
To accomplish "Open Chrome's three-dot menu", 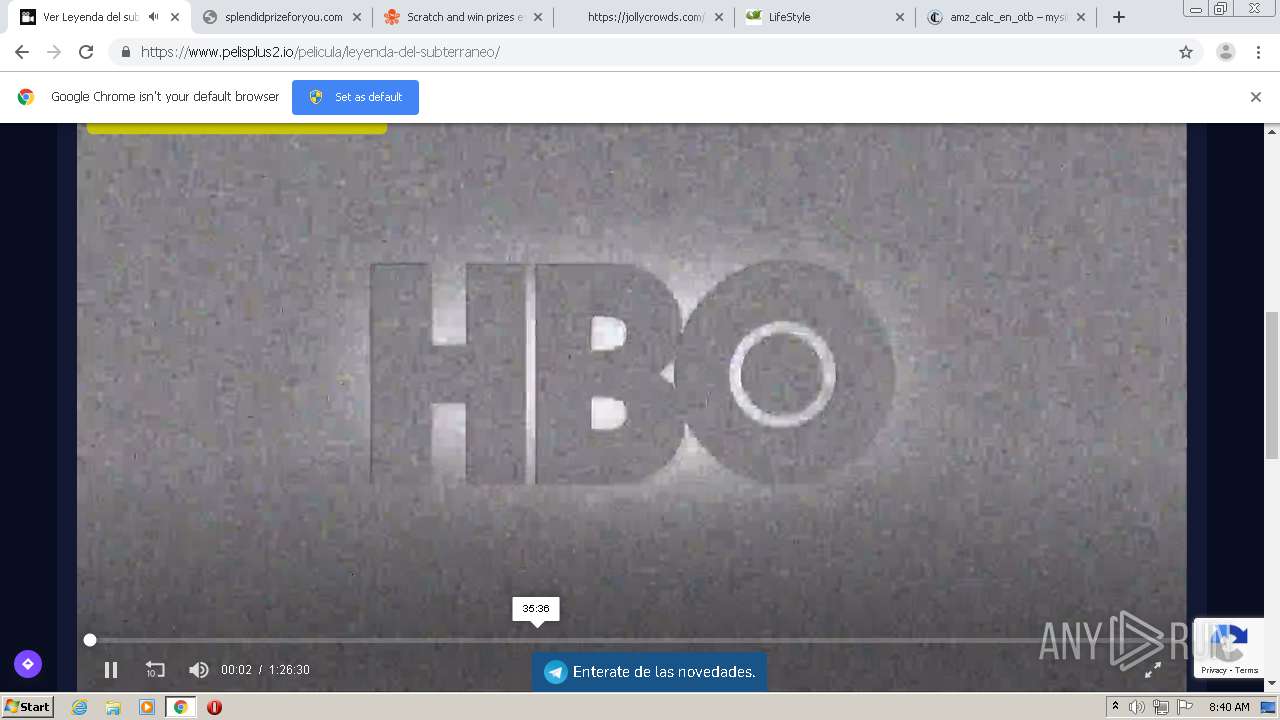I will (1258, 52).
